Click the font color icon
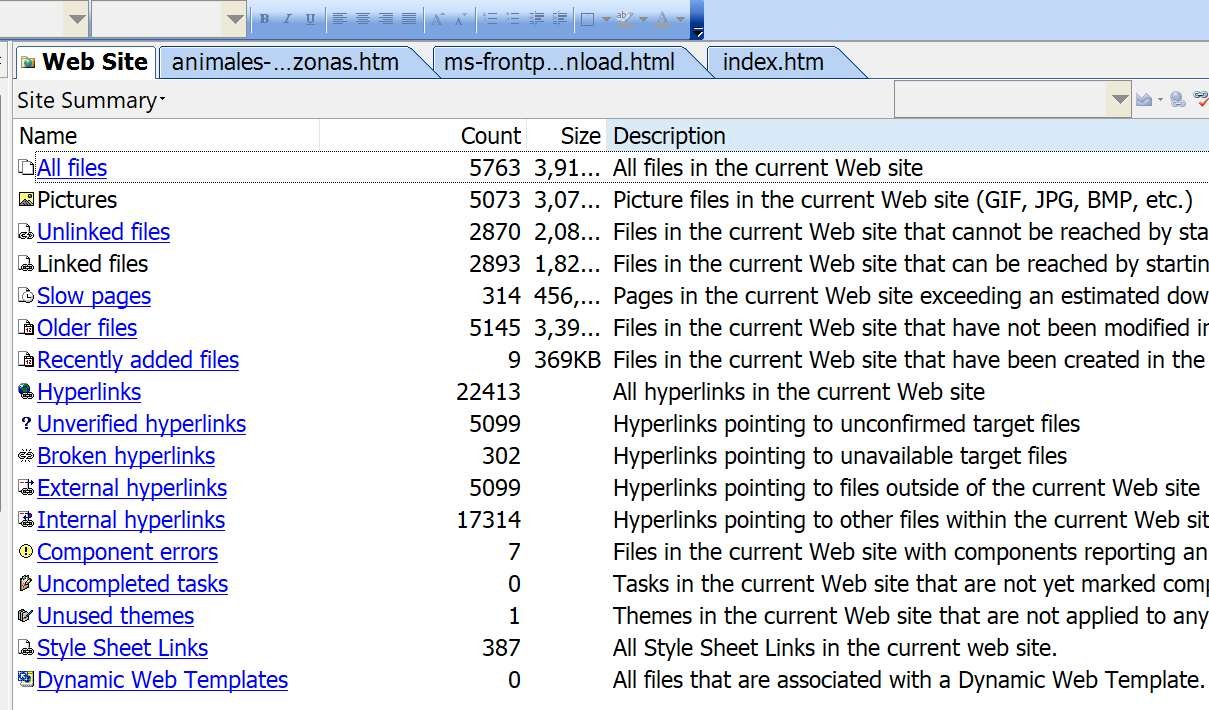Screen dimensions: 1209x710 [662, 19]
